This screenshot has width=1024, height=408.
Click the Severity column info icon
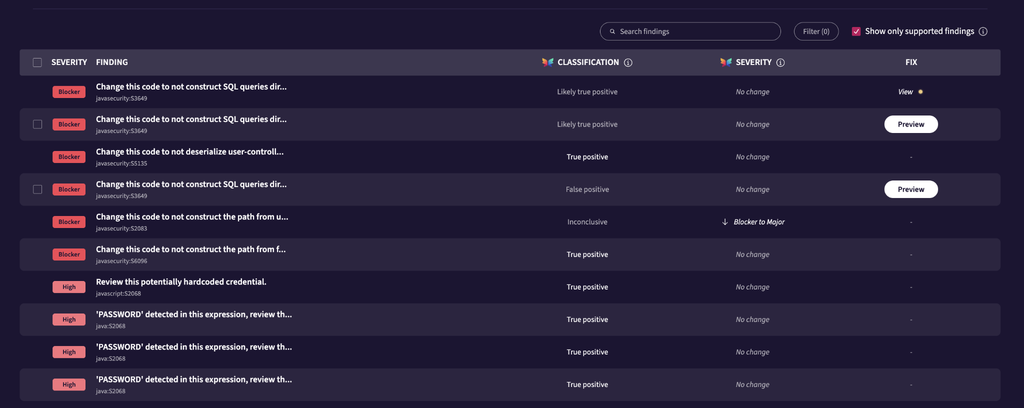(x=780, y=63)
